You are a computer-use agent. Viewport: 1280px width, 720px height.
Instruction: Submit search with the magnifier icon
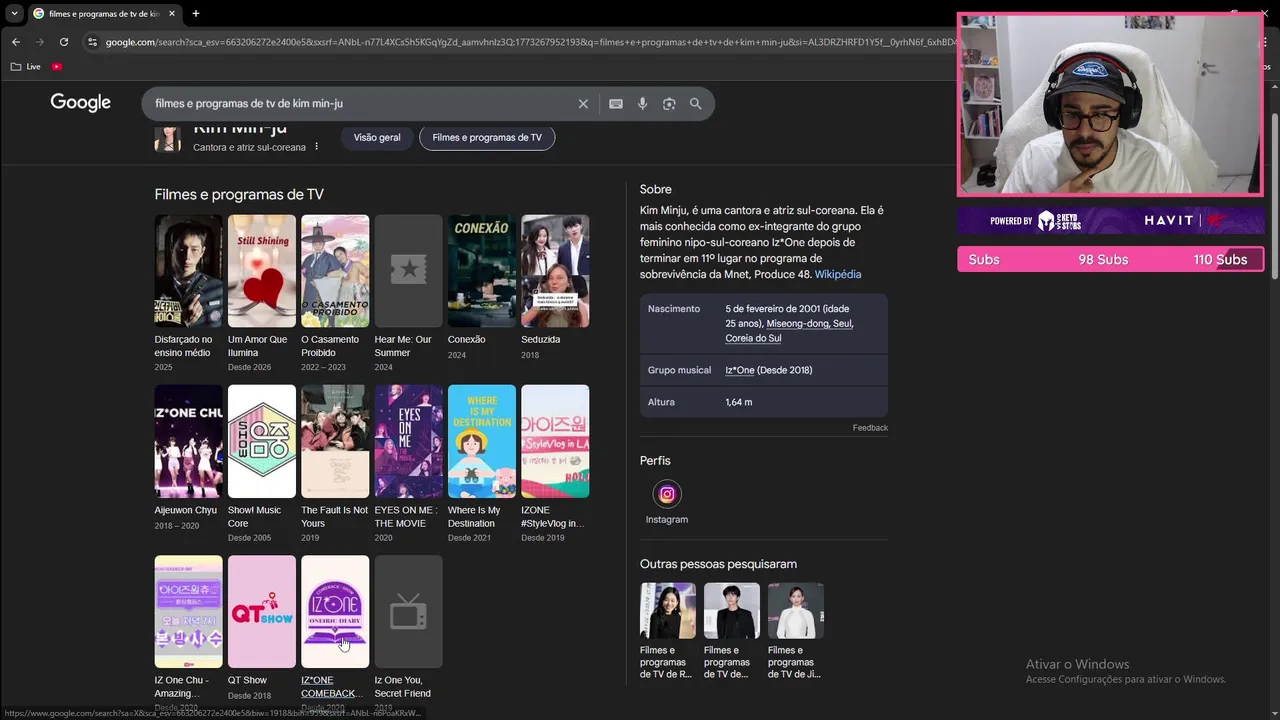coord(696,104)
